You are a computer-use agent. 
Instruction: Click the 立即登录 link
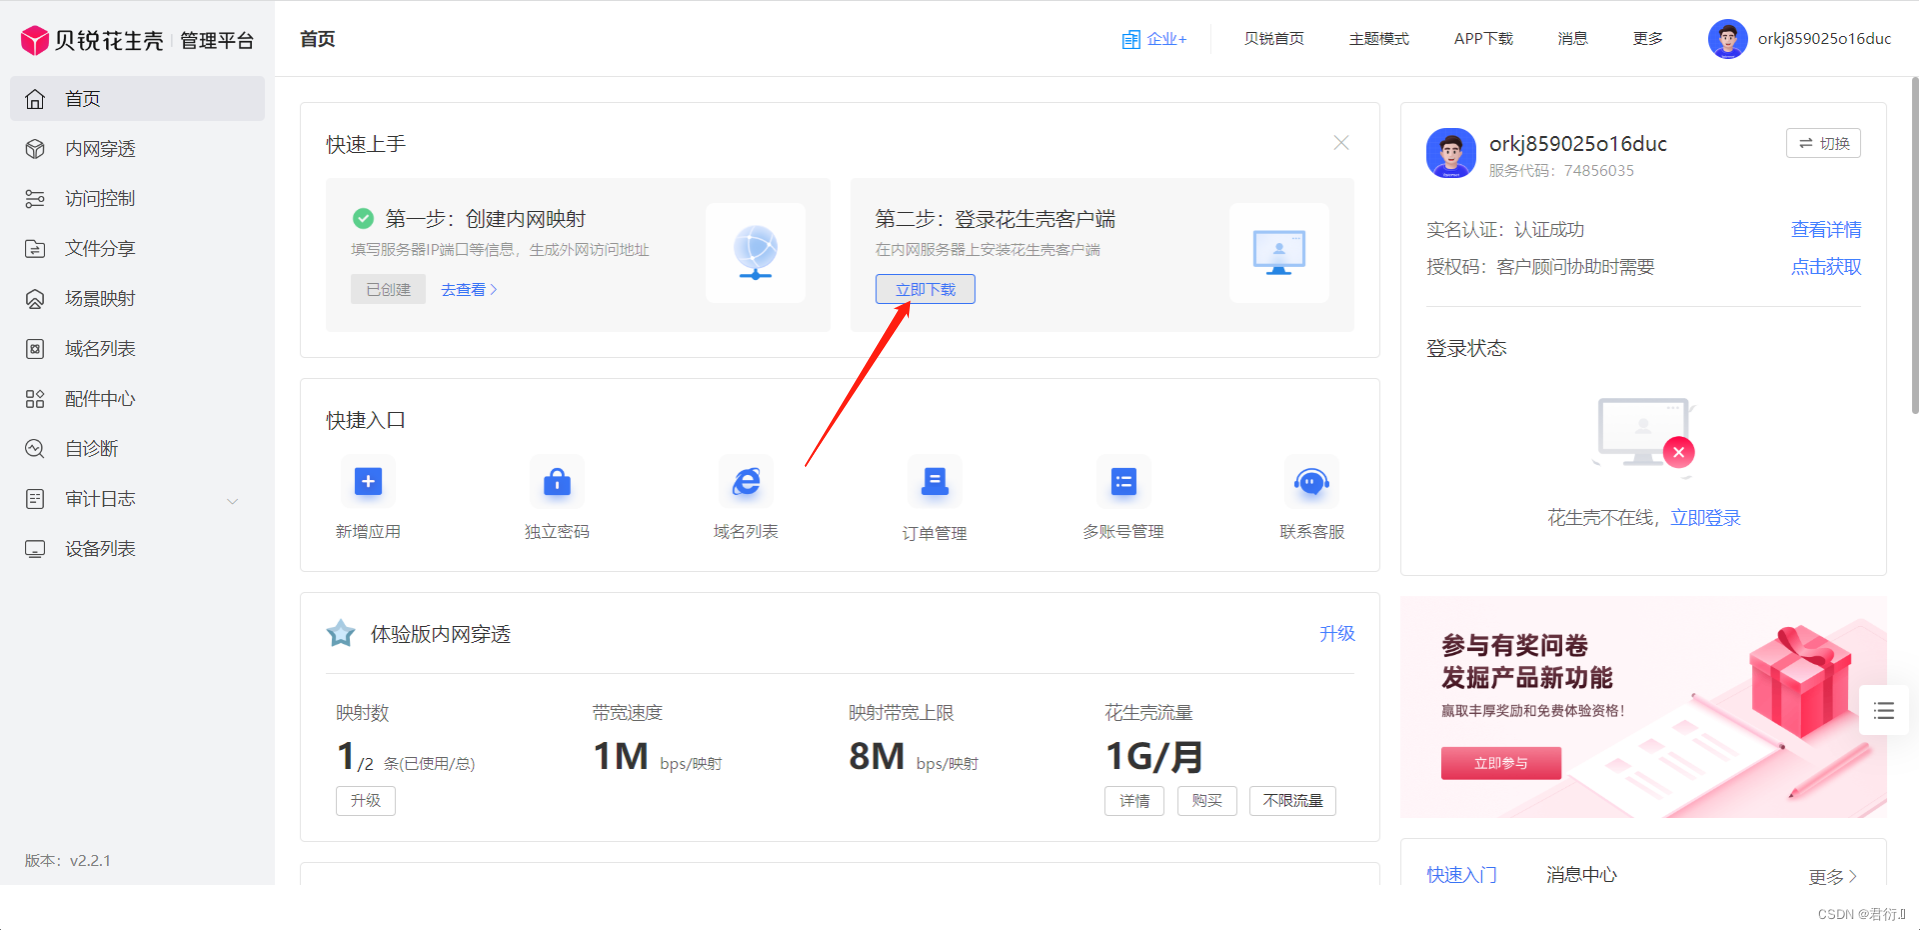tap(1706, 518)
